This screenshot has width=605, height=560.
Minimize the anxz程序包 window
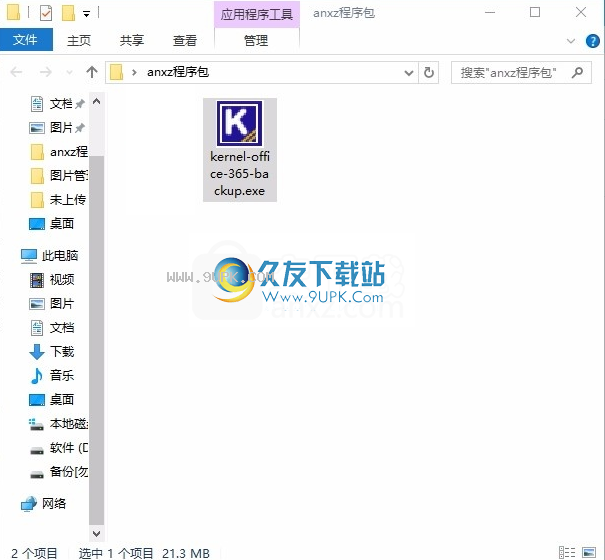(x=490, y=13)
